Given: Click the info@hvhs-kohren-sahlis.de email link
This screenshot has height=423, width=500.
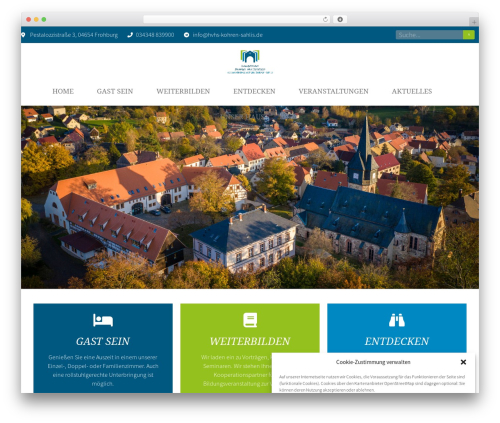Looking at the screenshot, I should pyautogui.click(x=228, y=35).
